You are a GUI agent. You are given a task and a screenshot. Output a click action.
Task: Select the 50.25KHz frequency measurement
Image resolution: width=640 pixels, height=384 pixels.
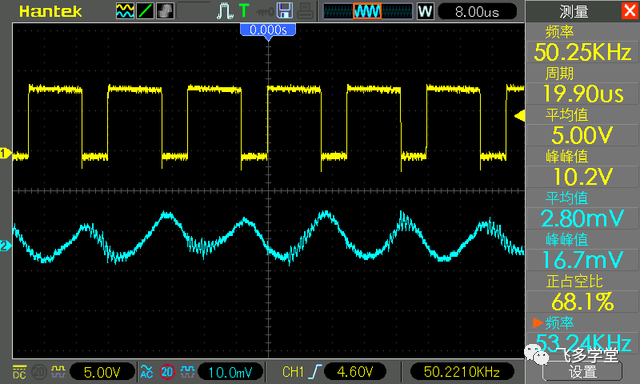[x=582, y=53]
